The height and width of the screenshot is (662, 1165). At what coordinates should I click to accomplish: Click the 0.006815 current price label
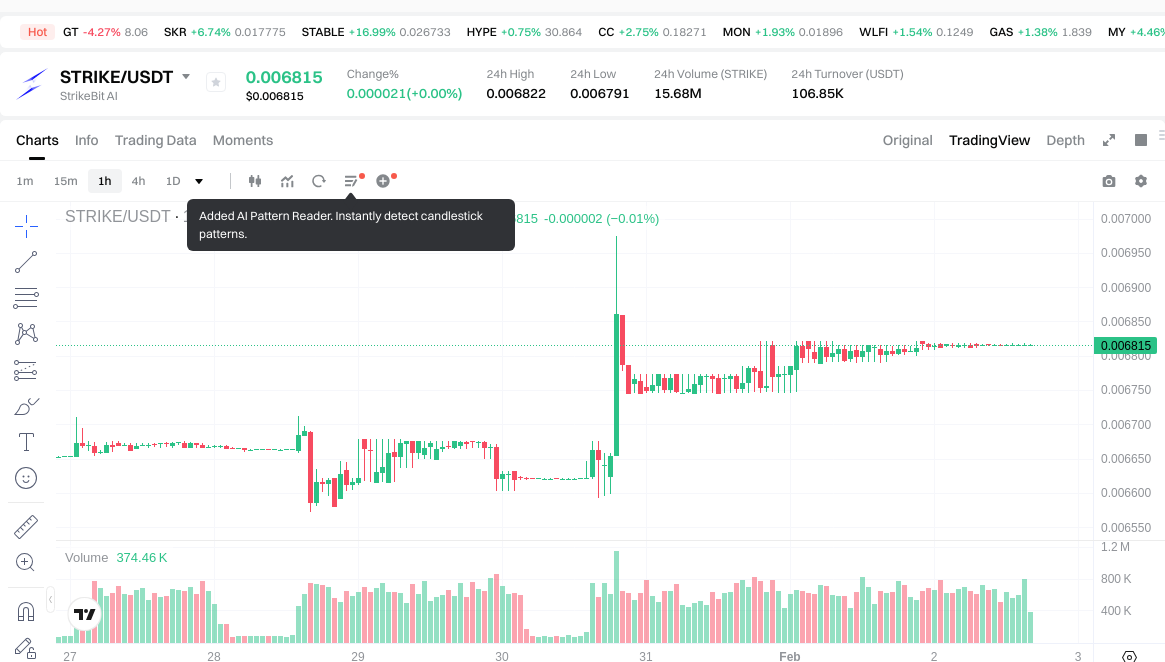pyautogui.click(x=1126, y=346)
